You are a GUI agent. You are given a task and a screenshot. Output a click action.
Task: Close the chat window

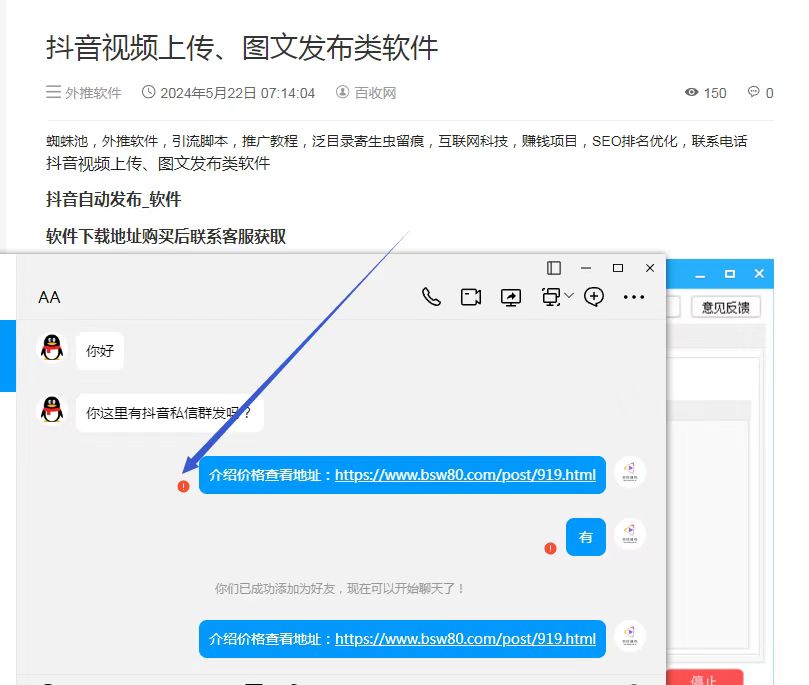pos(650,268)
